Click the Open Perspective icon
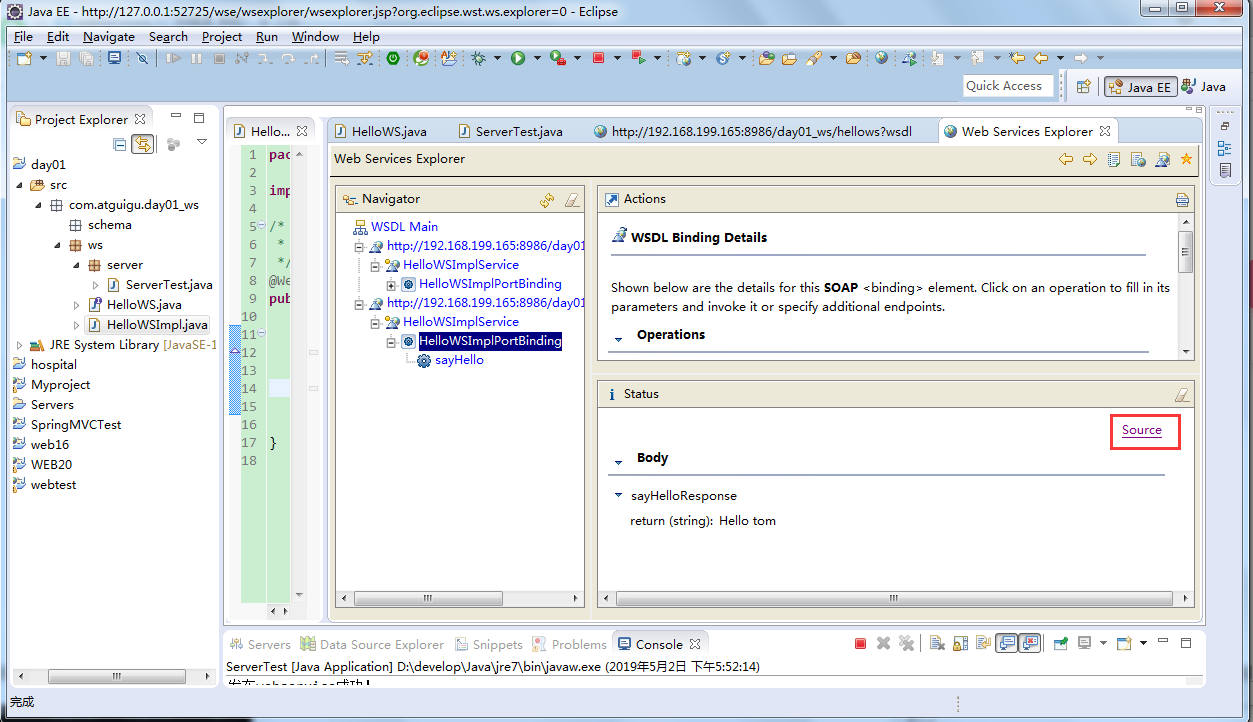The height and width of the screenshot is (722, 1253). click(x=1083, y=87)
